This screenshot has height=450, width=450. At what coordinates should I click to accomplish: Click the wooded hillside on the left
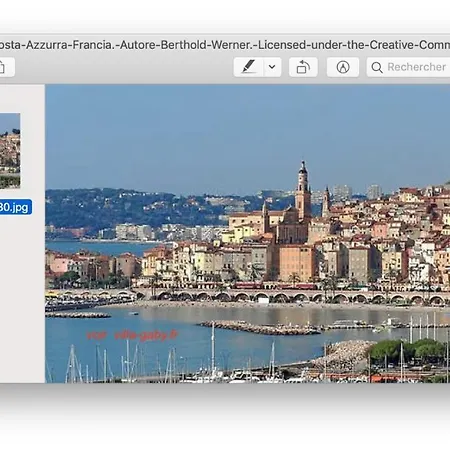click(110, 208)
